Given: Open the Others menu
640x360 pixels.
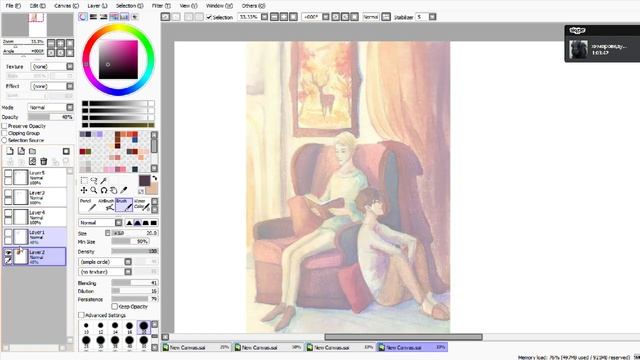Looking at the screenshot, I should [253, 6].
